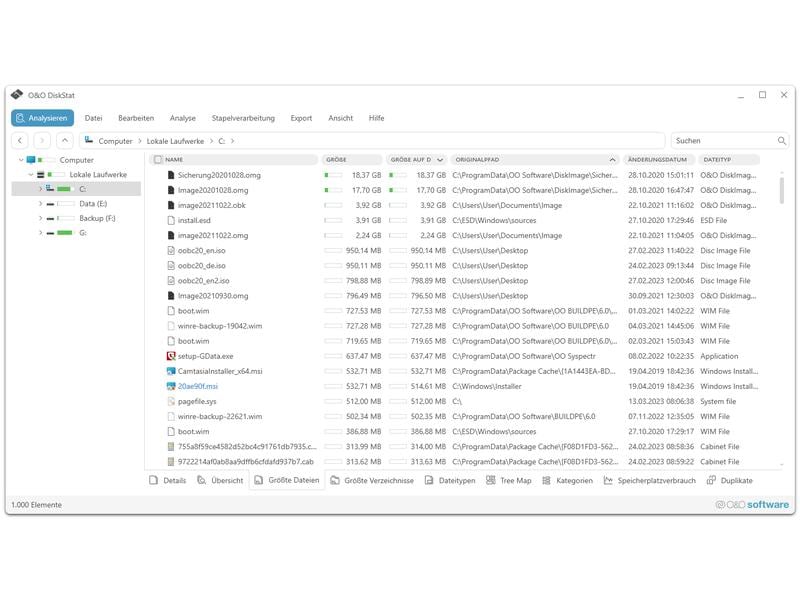Click the oobc20_de.iso disc image icon
The height and width of the screenshot is (600, 800).
pyautogui.click(x=171, y=265)
